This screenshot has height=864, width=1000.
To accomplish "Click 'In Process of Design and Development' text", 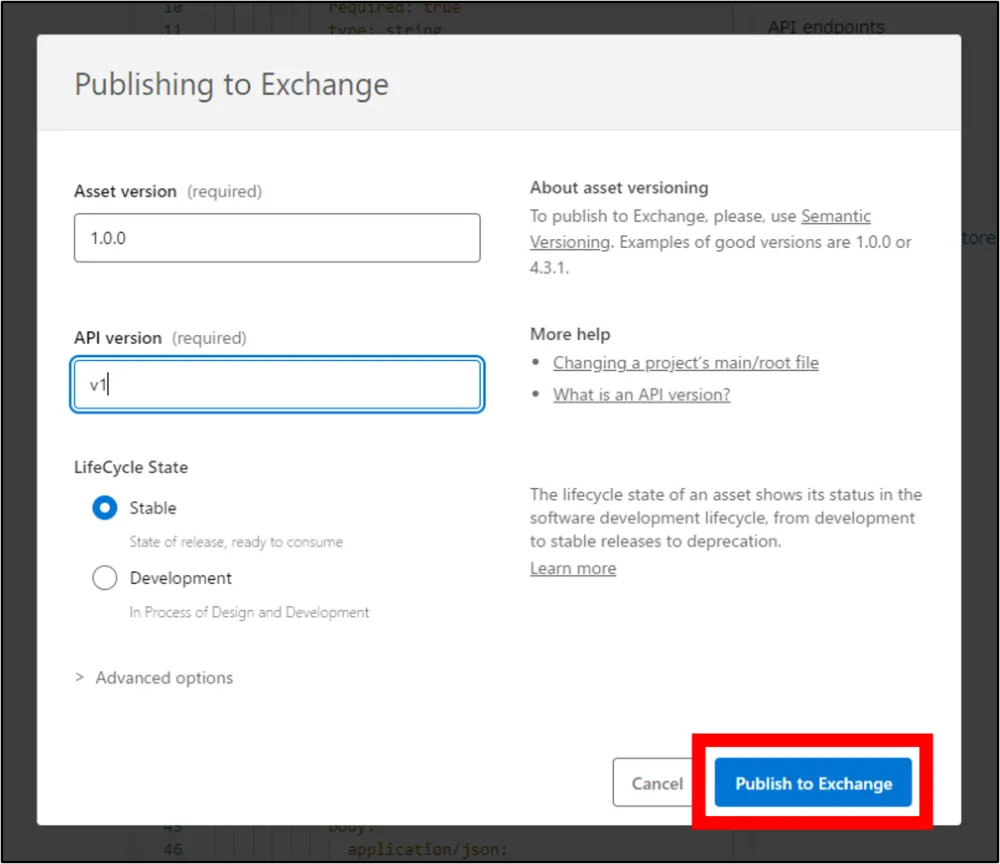I will [x=249, y=612].
